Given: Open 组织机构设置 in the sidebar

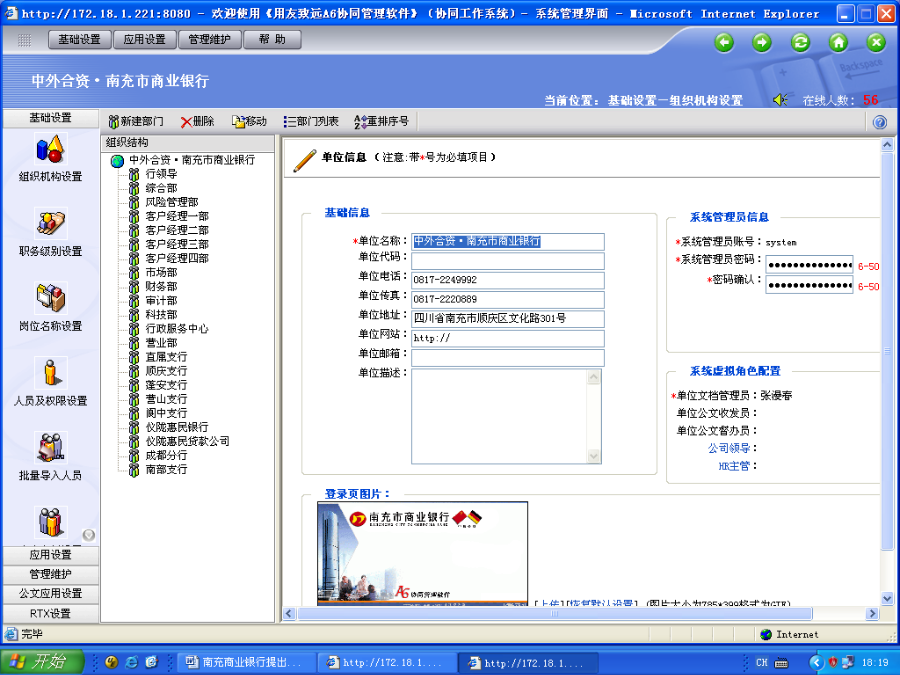Looking at the screenshot, I should click(51, 158).
